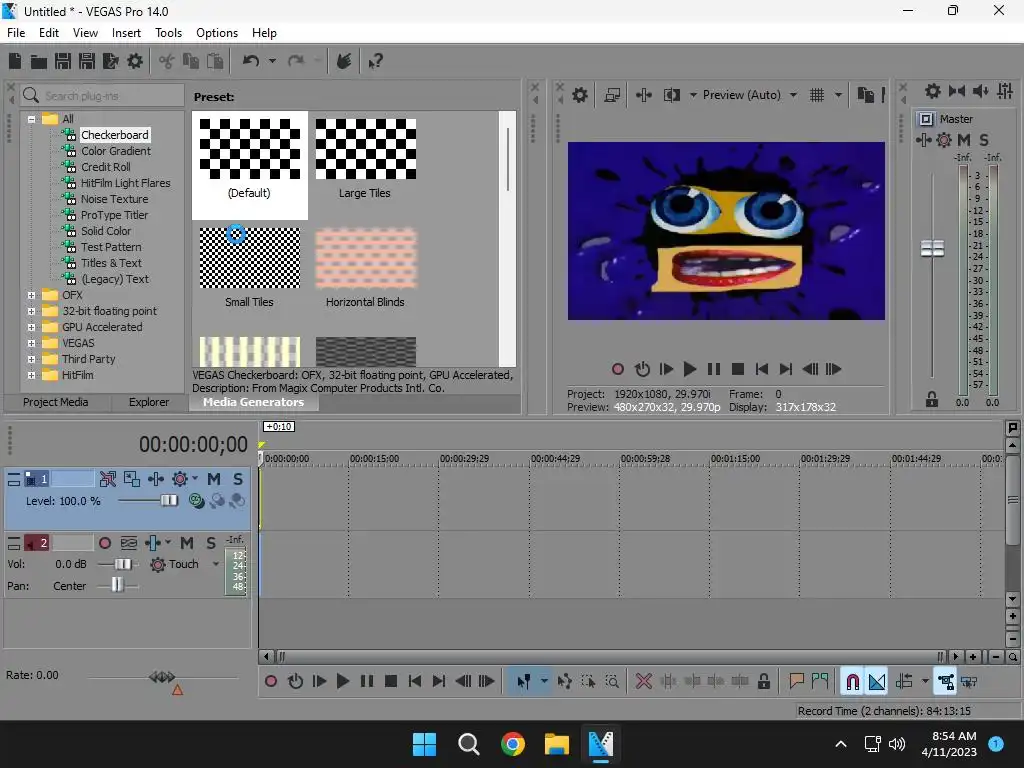
Task: Click the Undo arrow in the toolbar
Action: click(x=251, y=61)
